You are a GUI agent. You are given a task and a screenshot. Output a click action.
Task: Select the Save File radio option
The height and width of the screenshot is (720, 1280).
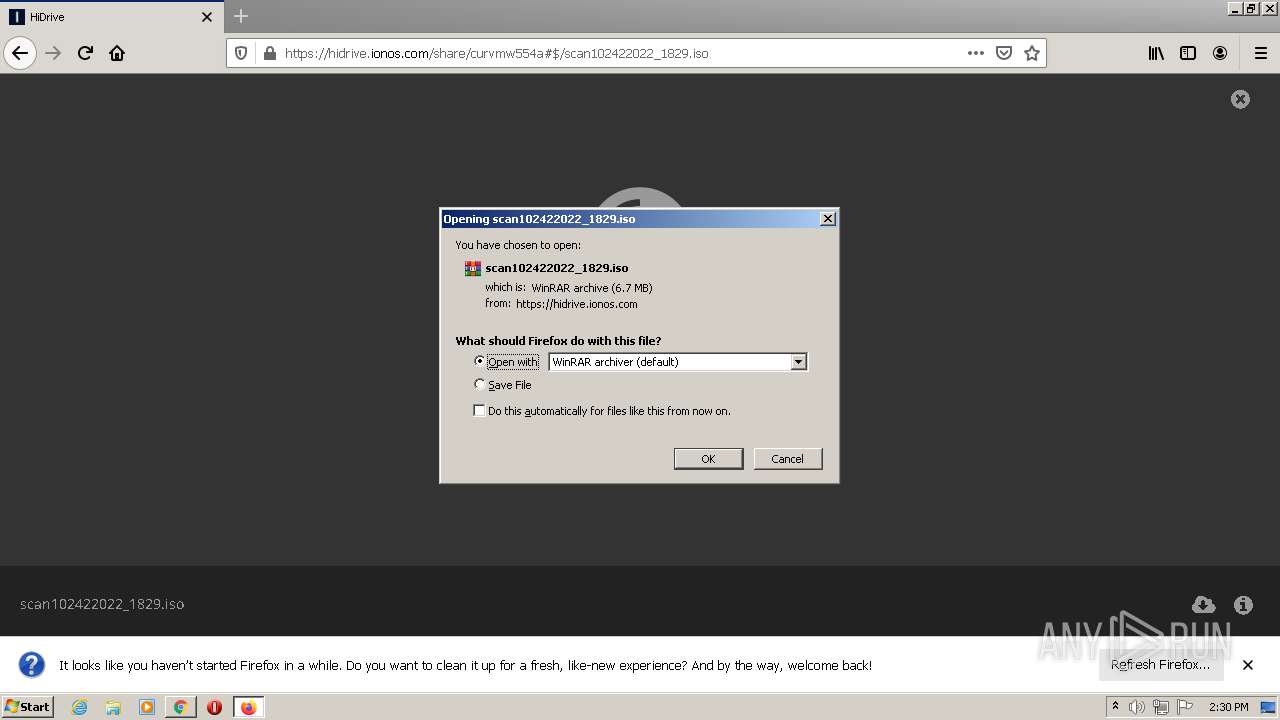480,384
